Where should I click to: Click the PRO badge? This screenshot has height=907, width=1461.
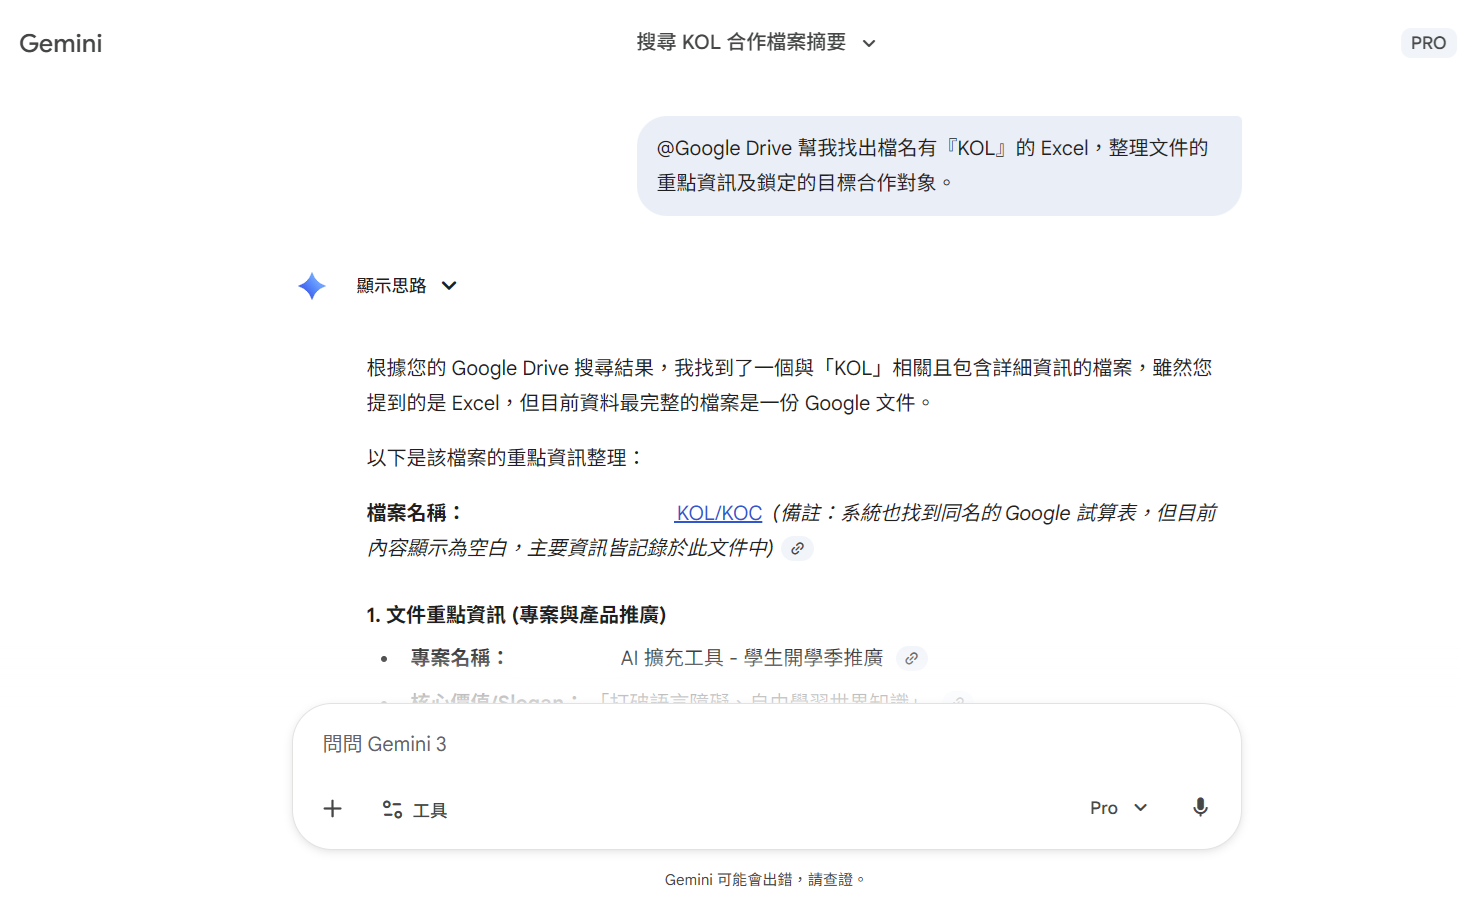click(x=1427, y=43)
